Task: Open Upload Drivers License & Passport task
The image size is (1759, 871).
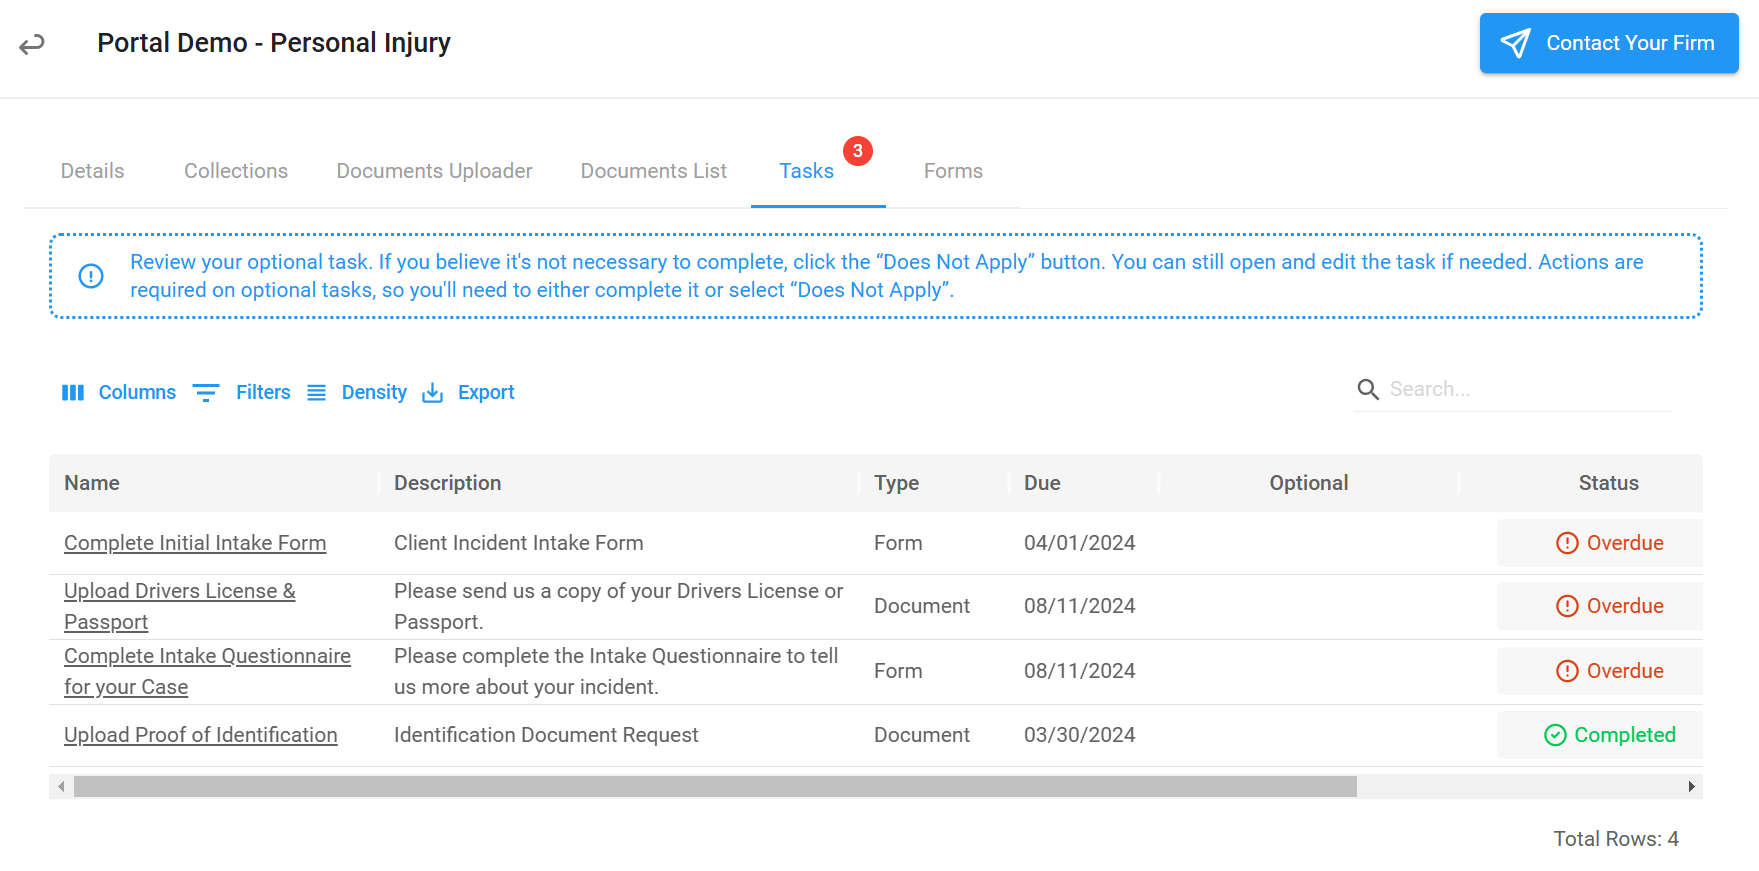Action: 180,606
